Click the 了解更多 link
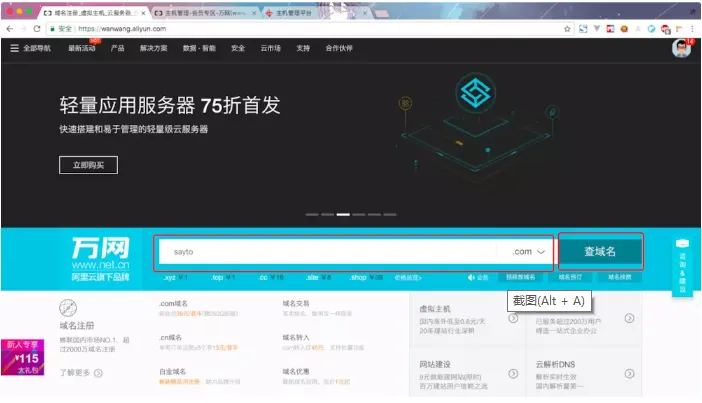 75,373
